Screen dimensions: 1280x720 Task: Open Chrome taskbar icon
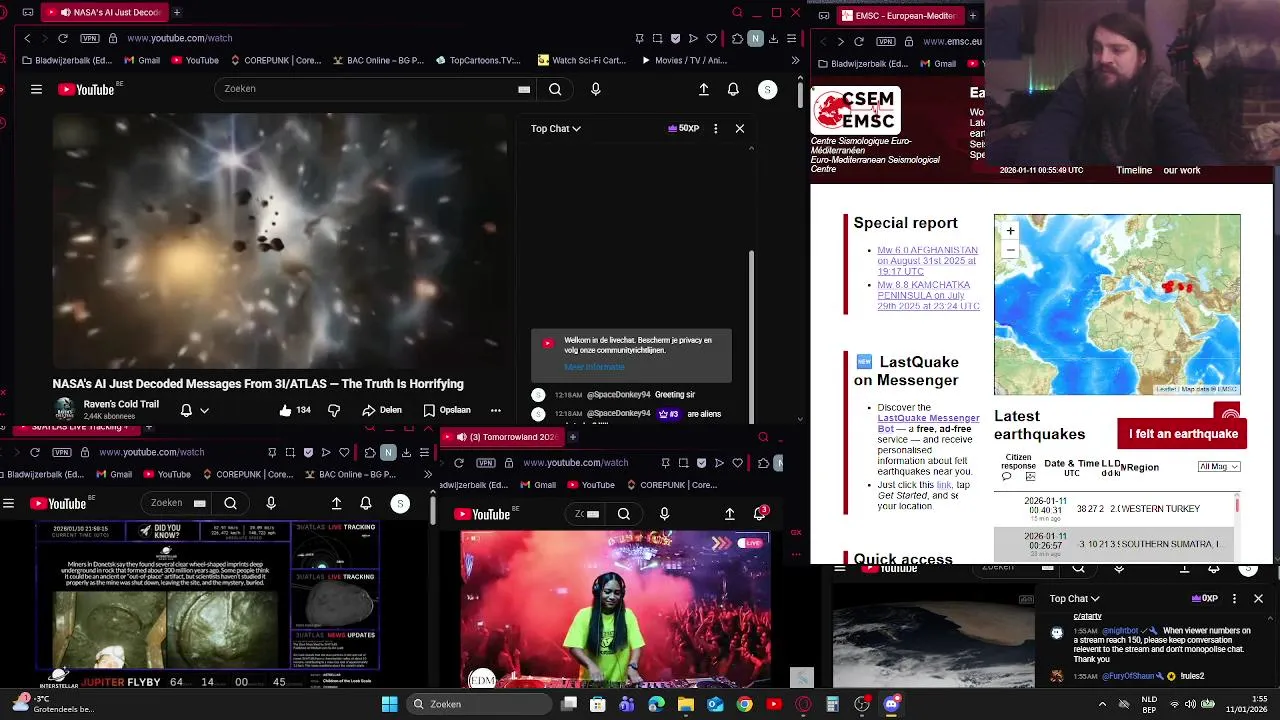click(744, 704)
